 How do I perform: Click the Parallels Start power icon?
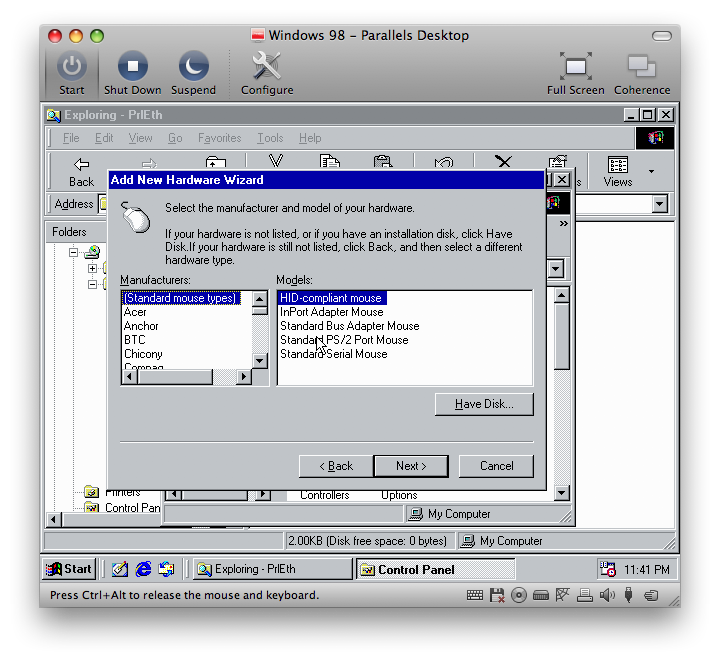[72, 67]
